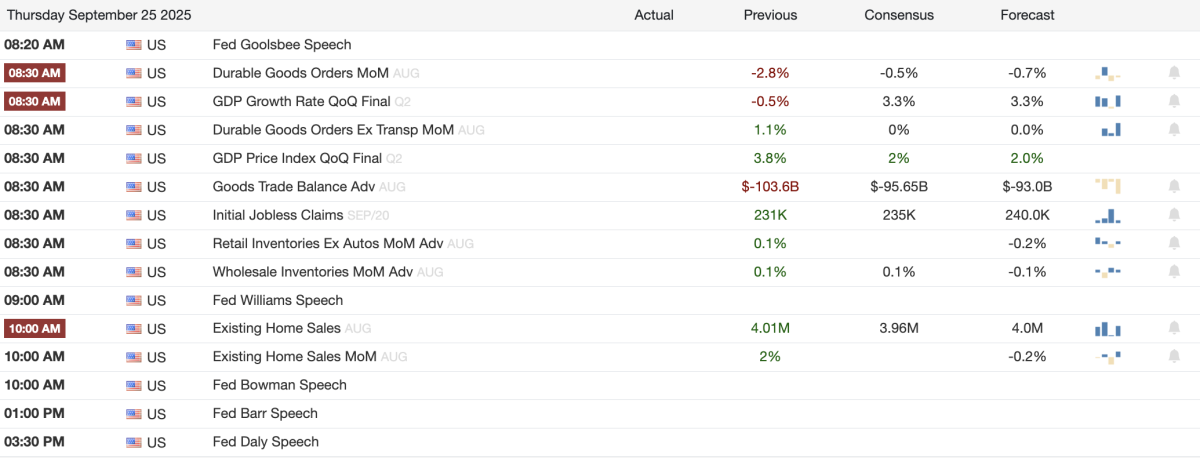Enable notification bell for Initial Jobless Claims
The height and width of the screenshot is (458, 1200).
coord(1174,215)
